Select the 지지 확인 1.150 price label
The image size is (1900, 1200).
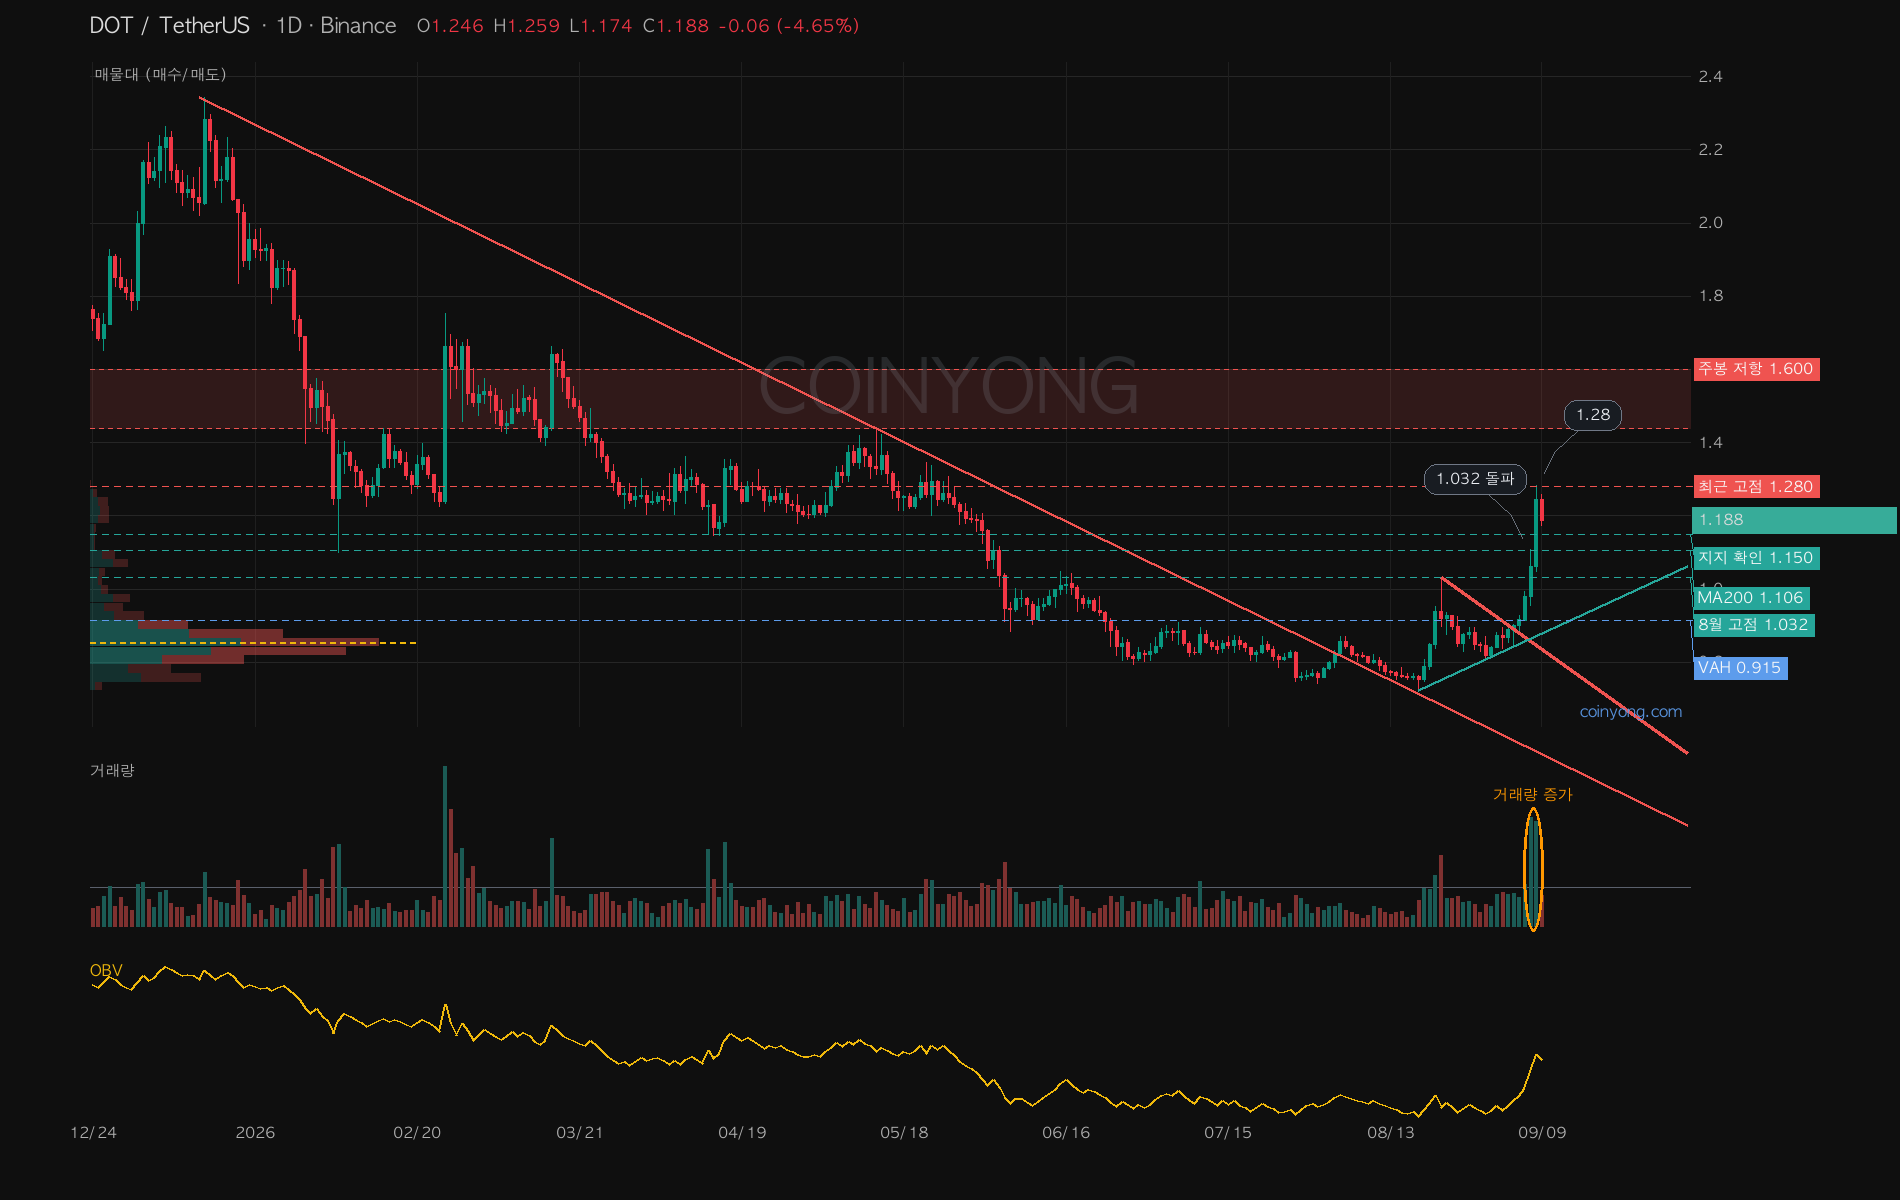tap(1756, 558)
